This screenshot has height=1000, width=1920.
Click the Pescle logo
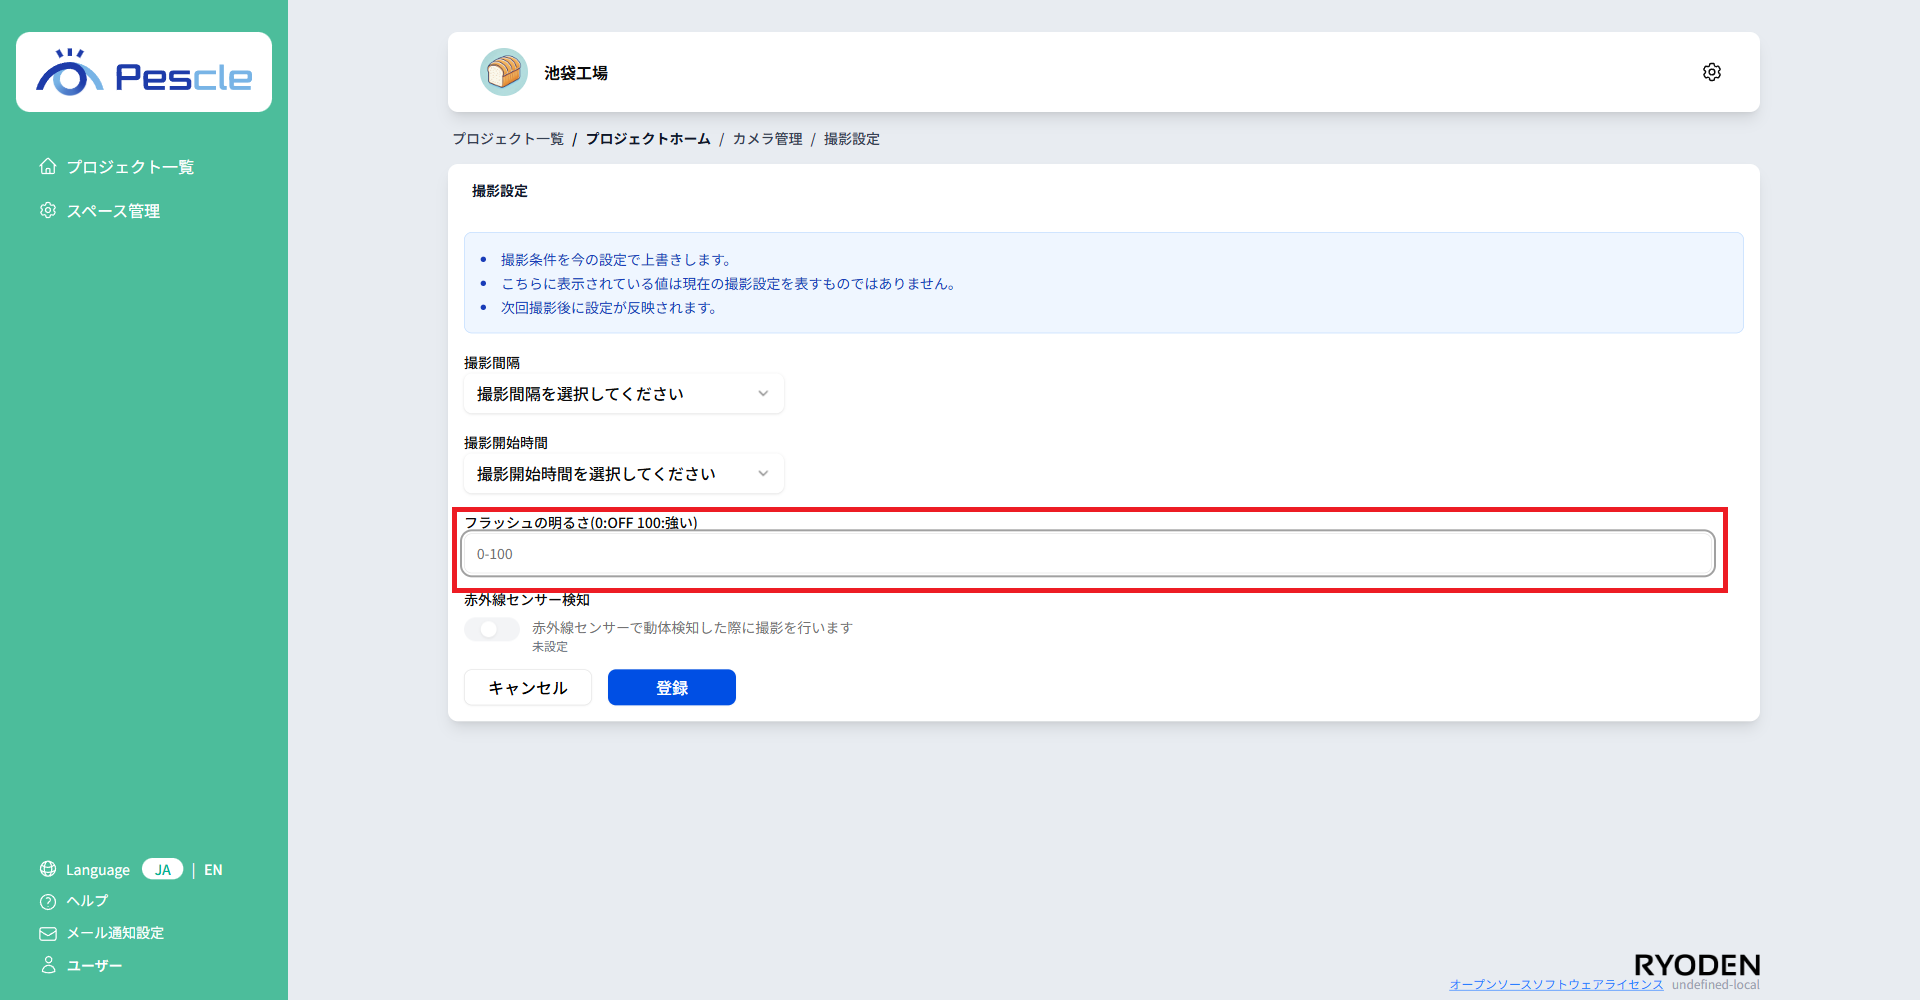click(144, 73)
